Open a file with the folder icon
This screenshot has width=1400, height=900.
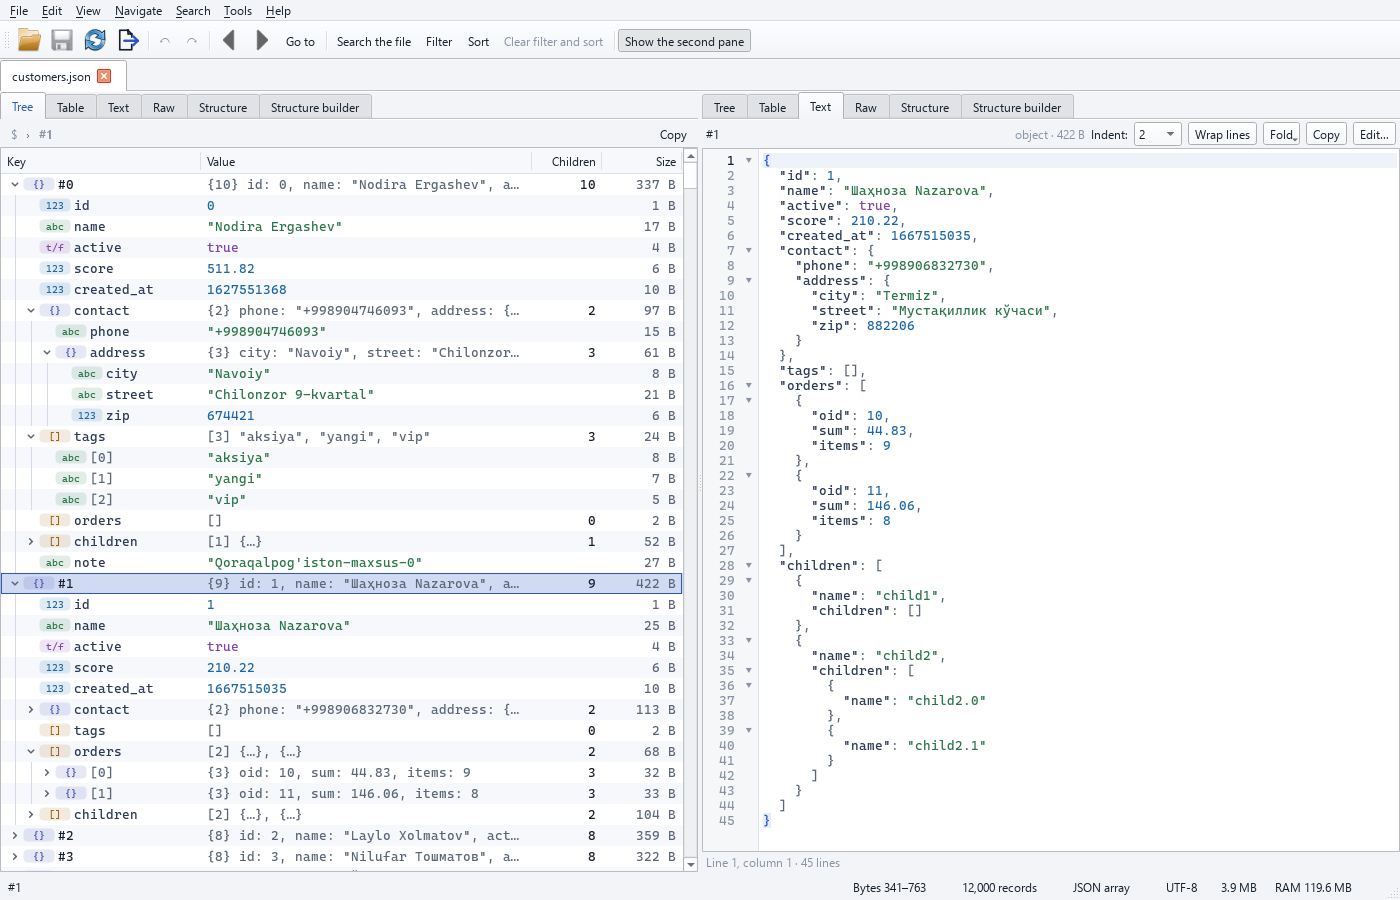[x=29, y=40]
